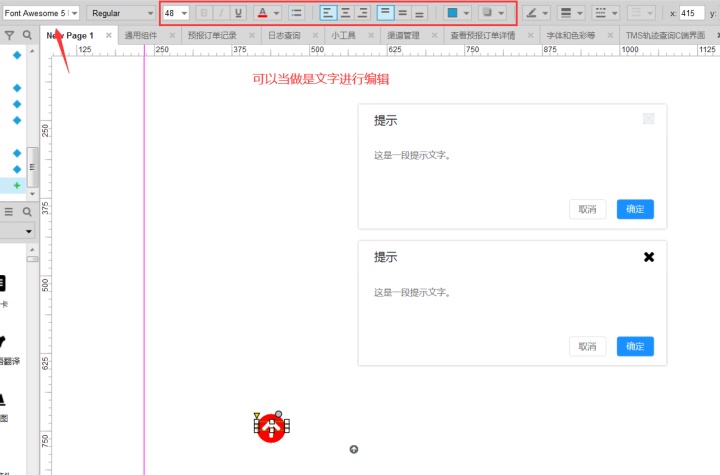Switch to the 渠道管理 tab

click(x=403, y=35)
